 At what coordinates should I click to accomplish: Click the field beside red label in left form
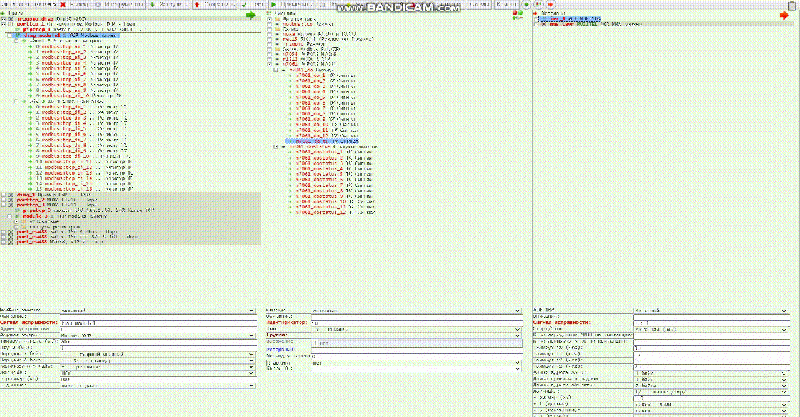[x=158, y=323]
